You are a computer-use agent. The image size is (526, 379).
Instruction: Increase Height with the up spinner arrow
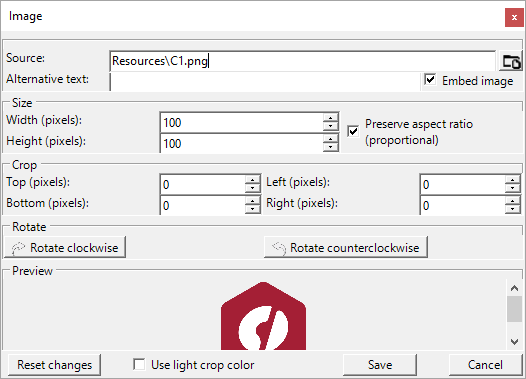[330, 139]
